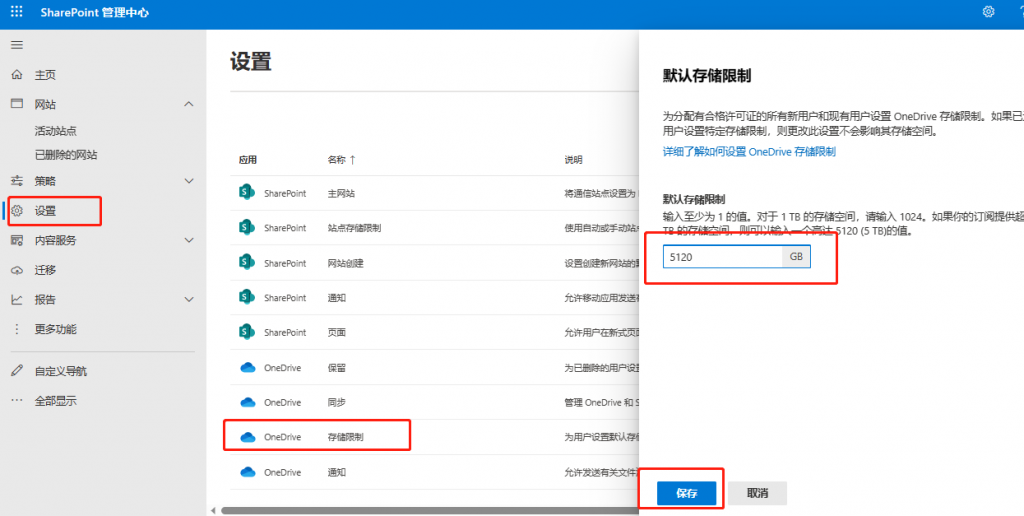The width and height of the screenshot is (1024, 516).
Task: Click the SharePoint icon in 网站创建 row
Action: (x=246, y=263)
